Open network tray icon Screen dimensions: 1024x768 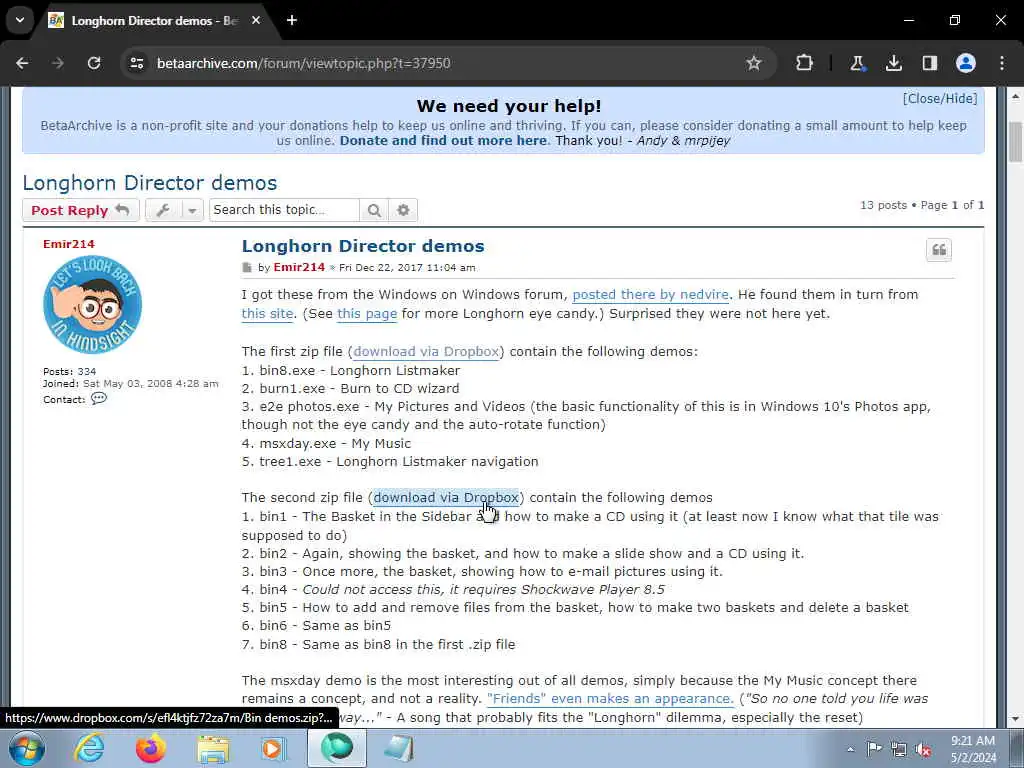[899, 749]
